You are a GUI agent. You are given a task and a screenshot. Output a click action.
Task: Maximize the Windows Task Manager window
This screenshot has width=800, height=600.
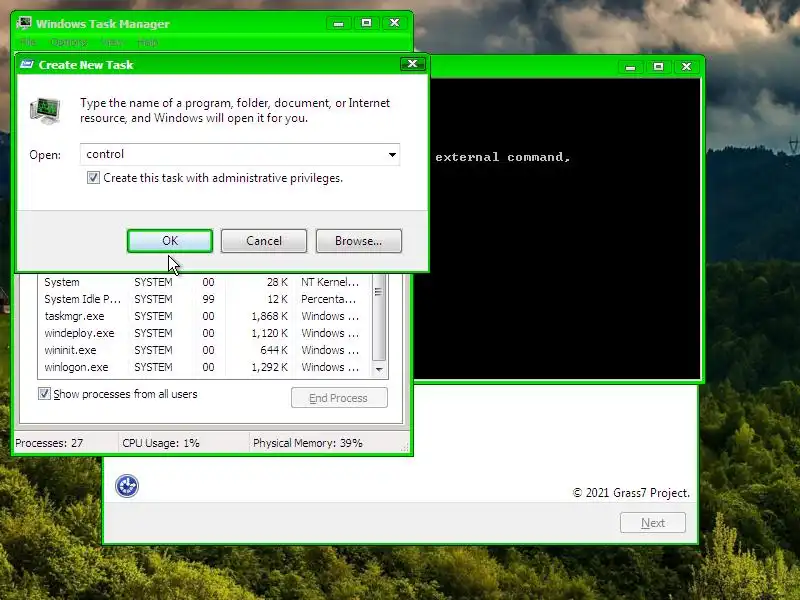366,23
